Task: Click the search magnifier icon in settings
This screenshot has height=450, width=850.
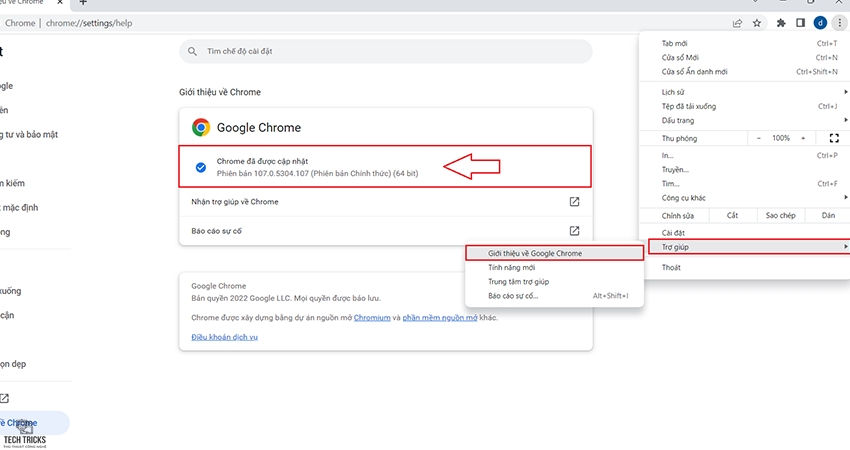Action: click(192, 52)
